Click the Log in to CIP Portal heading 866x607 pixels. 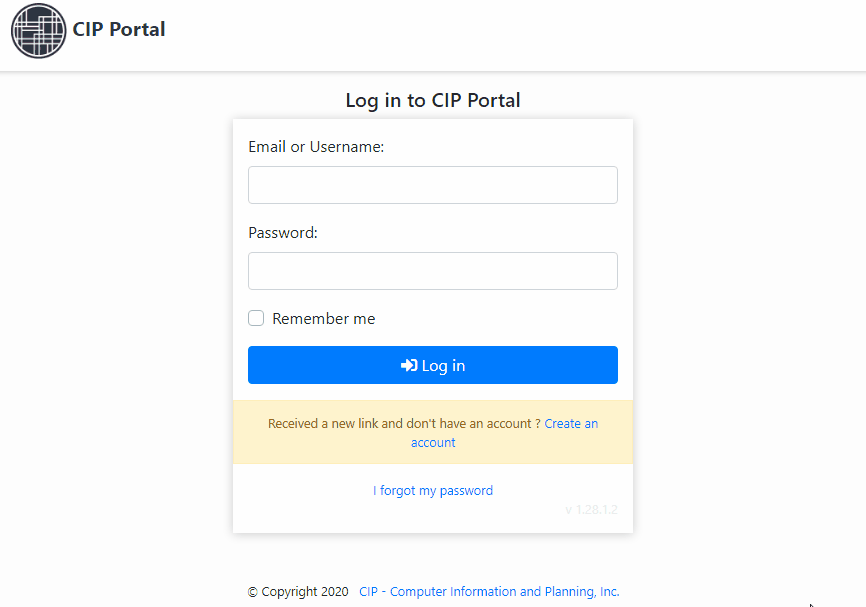433,101
